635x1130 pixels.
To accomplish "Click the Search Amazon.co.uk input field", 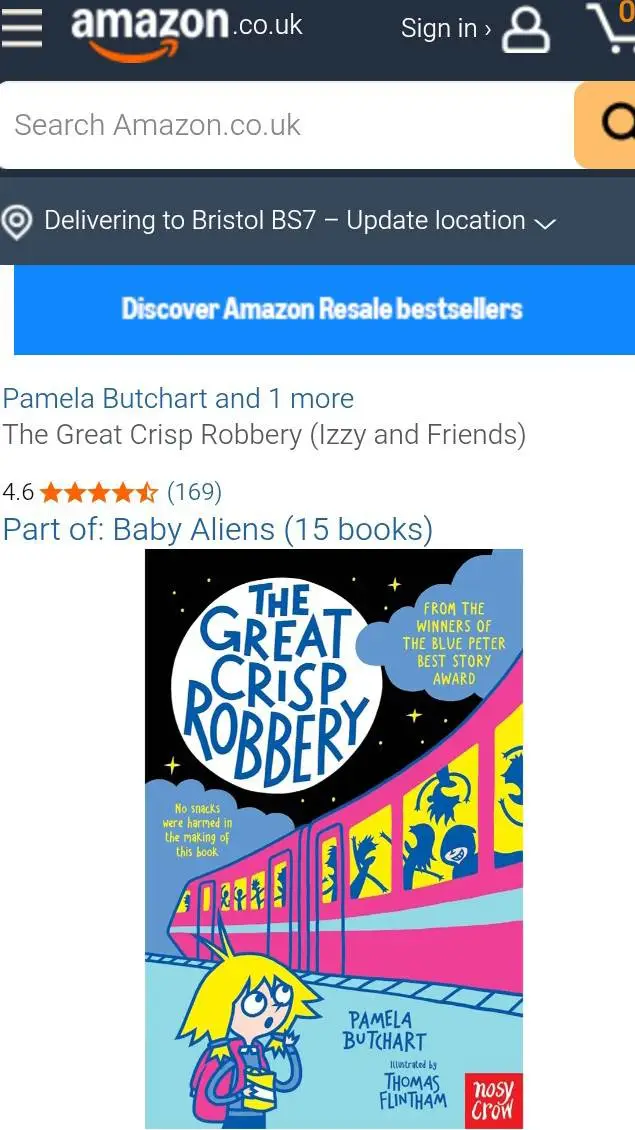I will pyautogui.click(x=287, y=125).
